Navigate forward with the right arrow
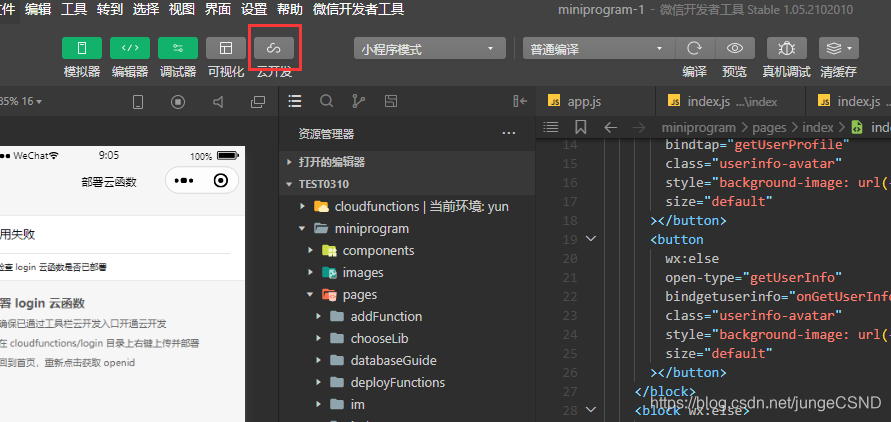The image size is (891, 422). pyautogui.click(x=639, y=127)
